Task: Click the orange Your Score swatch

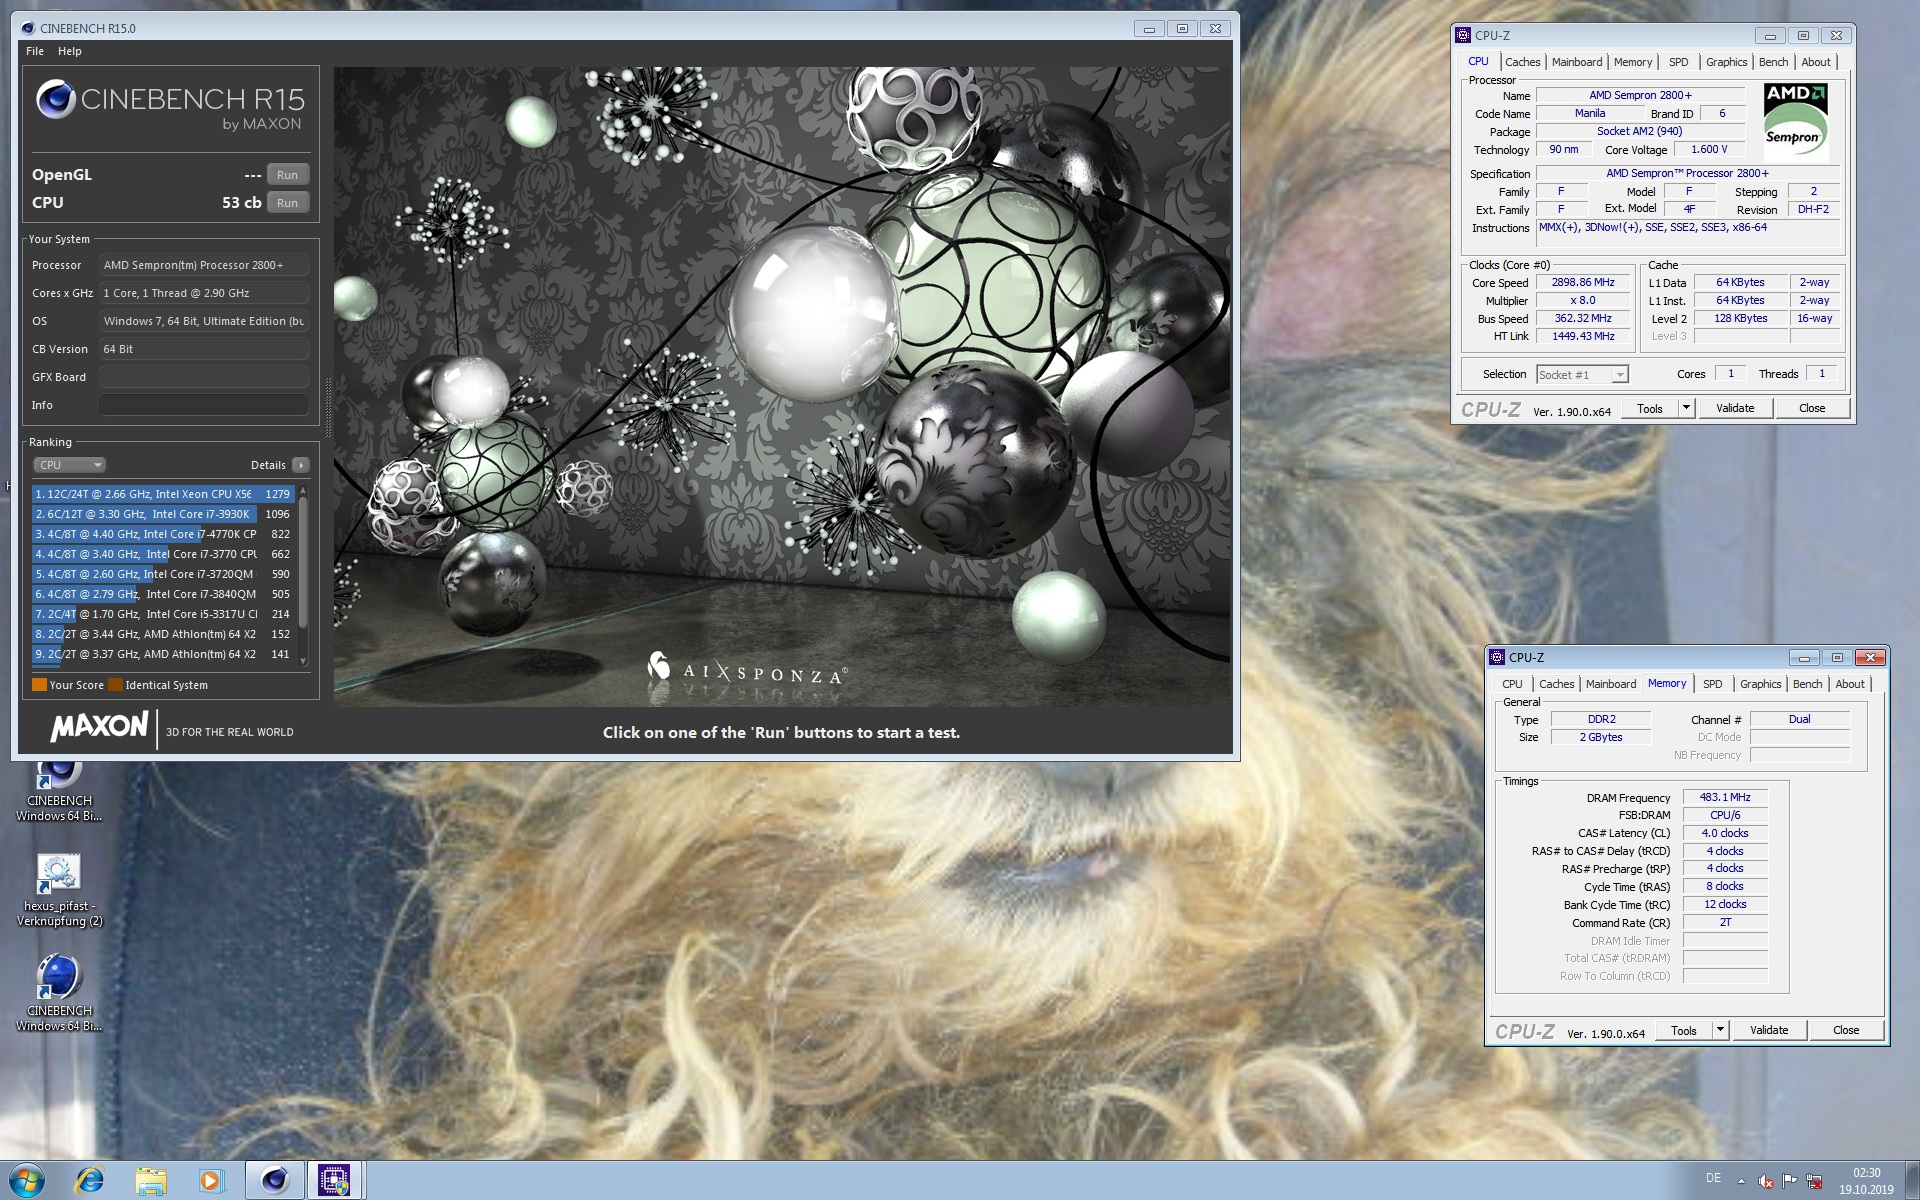Action: pos(39,685)
